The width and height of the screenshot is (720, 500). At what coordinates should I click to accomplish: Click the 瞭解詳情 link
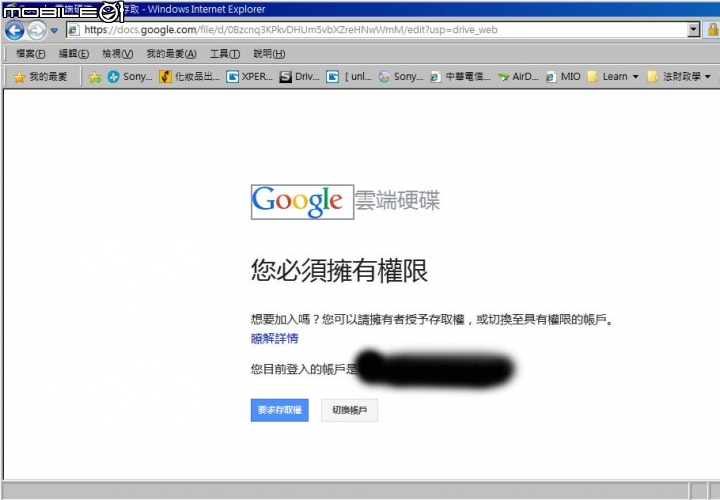(x=275, y=338)
